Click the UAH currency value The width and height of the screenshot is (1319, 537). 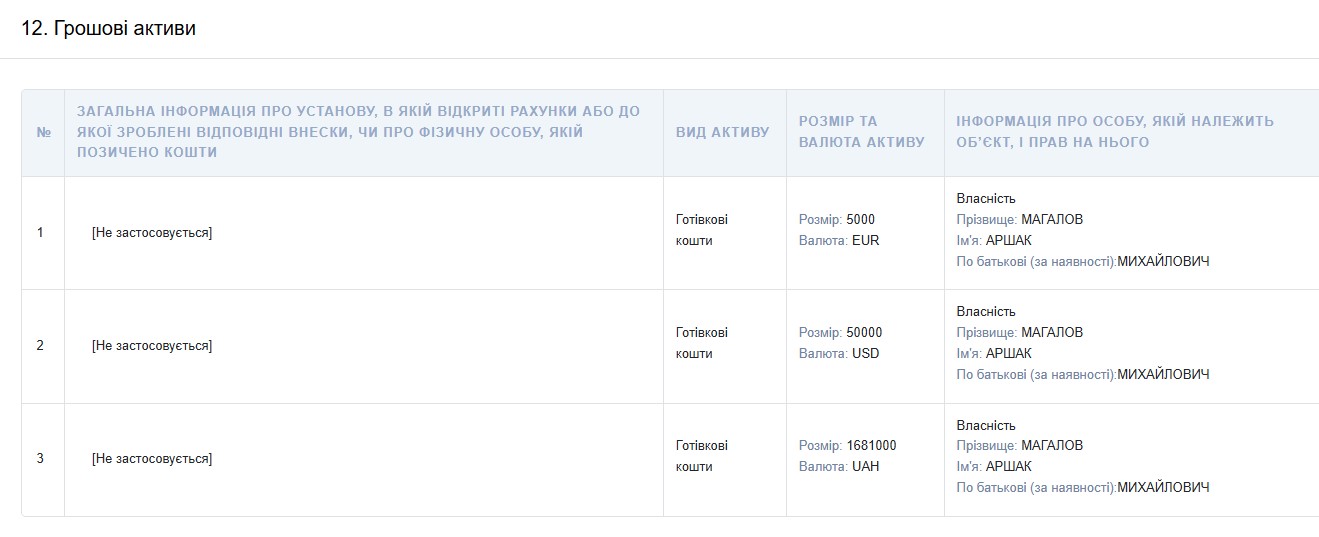pyautogui.click(x=865, y=467)
